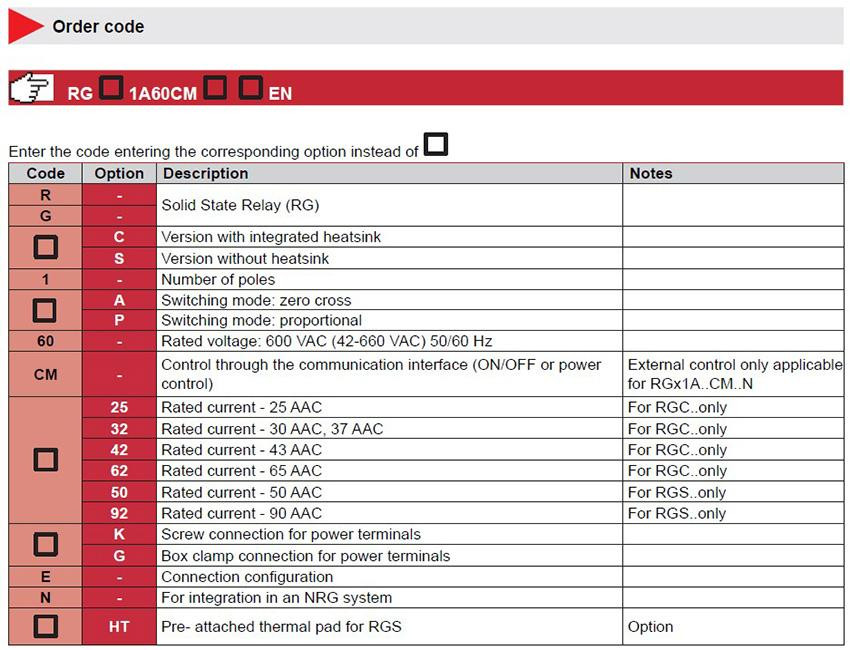Select option 'A' for zero cross
The height and width of the screenshot is (650, 850).
click(119, 300)
